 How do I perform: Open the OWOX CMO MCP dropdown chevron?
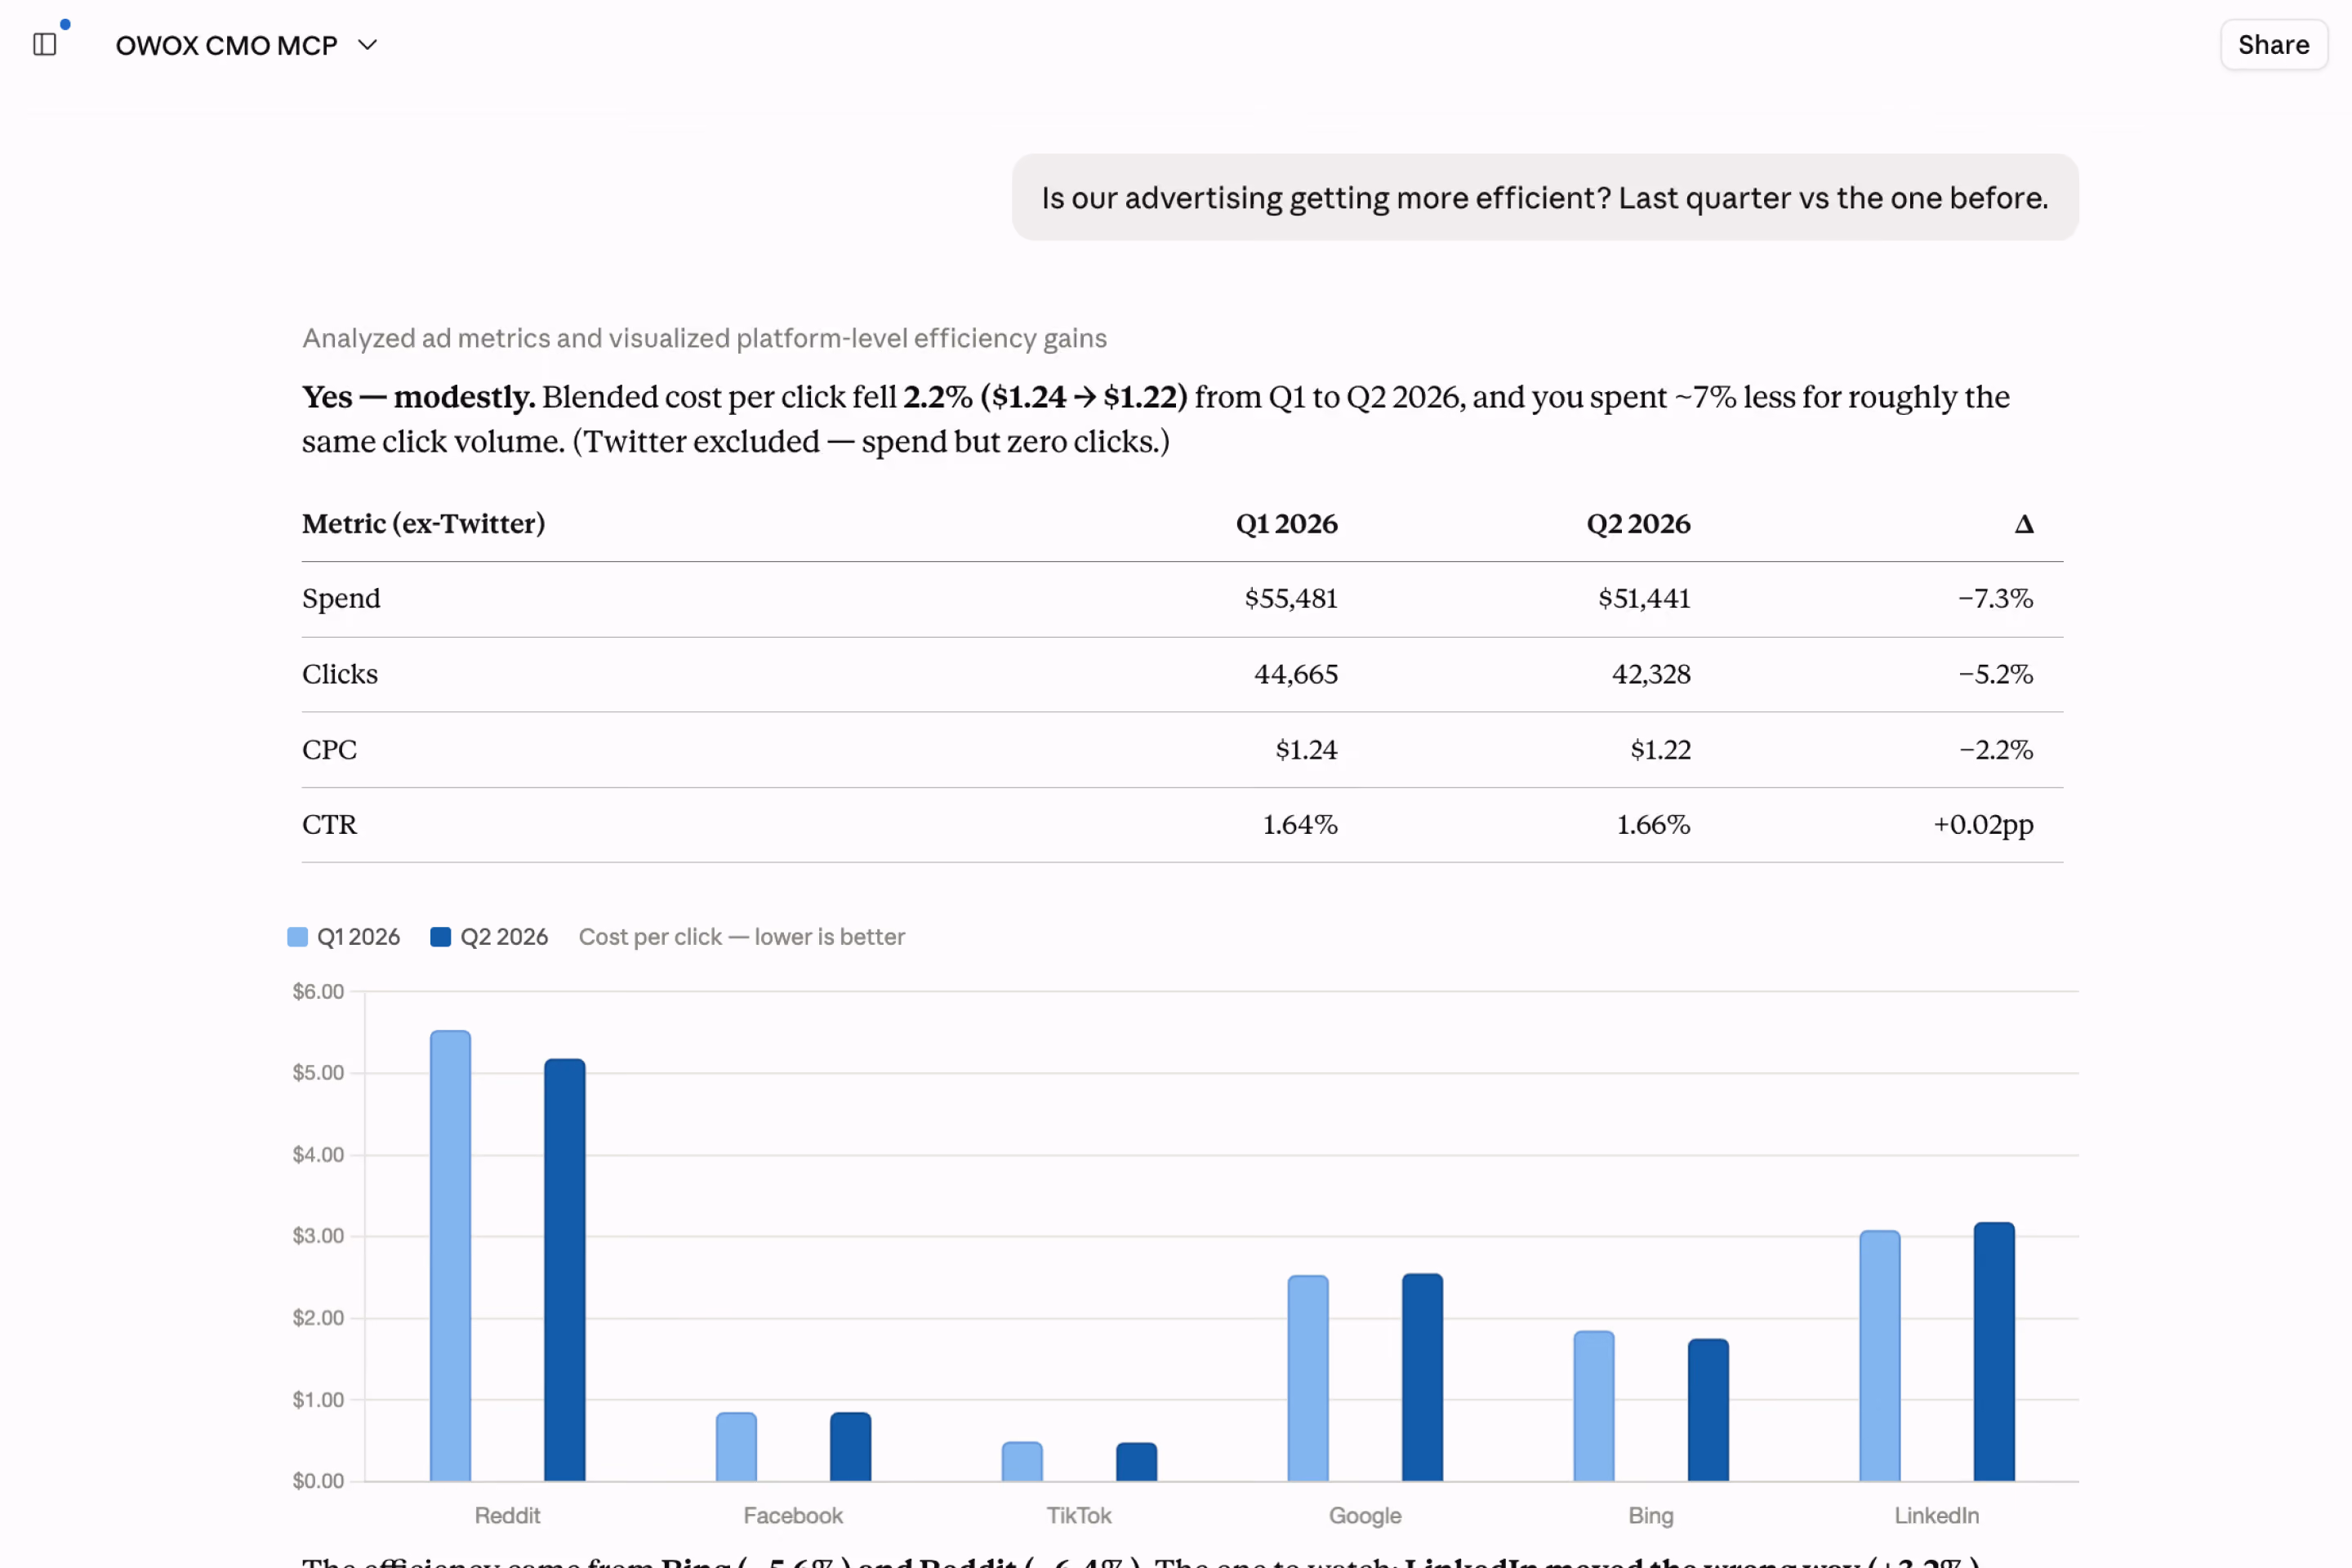(367, 45)
